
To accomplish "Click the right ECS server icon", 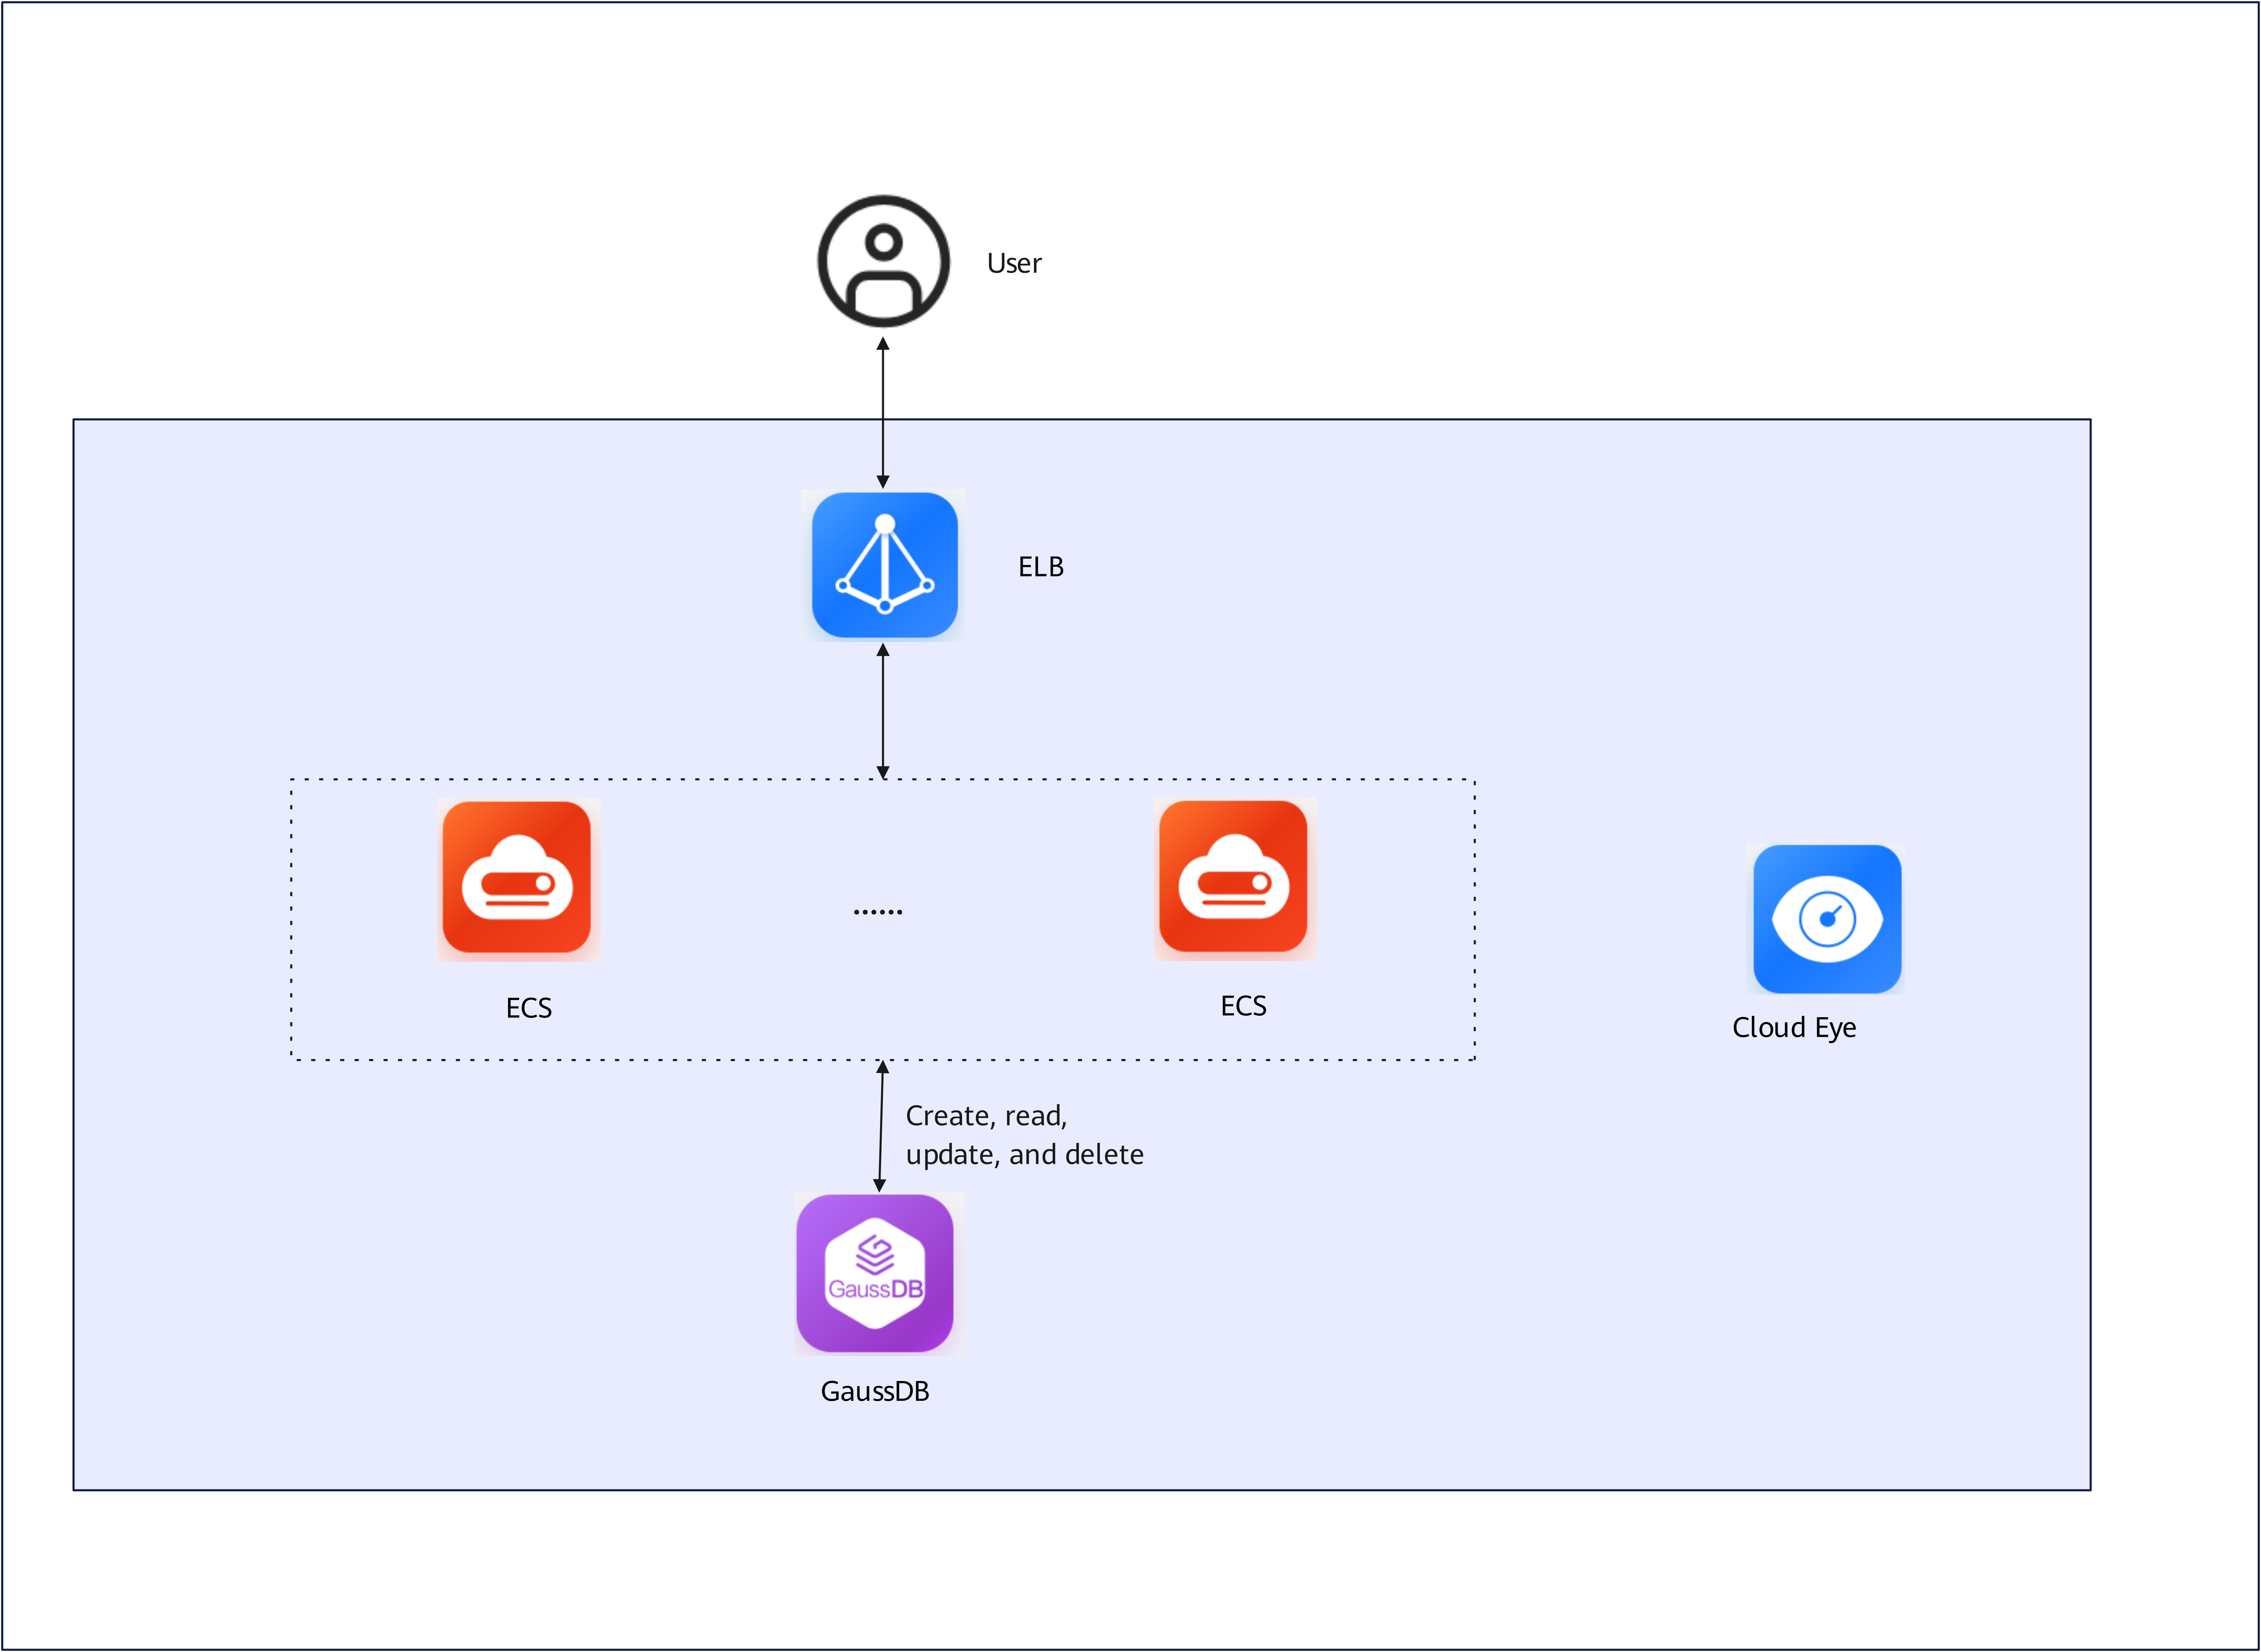I will tap(1233, 876).
